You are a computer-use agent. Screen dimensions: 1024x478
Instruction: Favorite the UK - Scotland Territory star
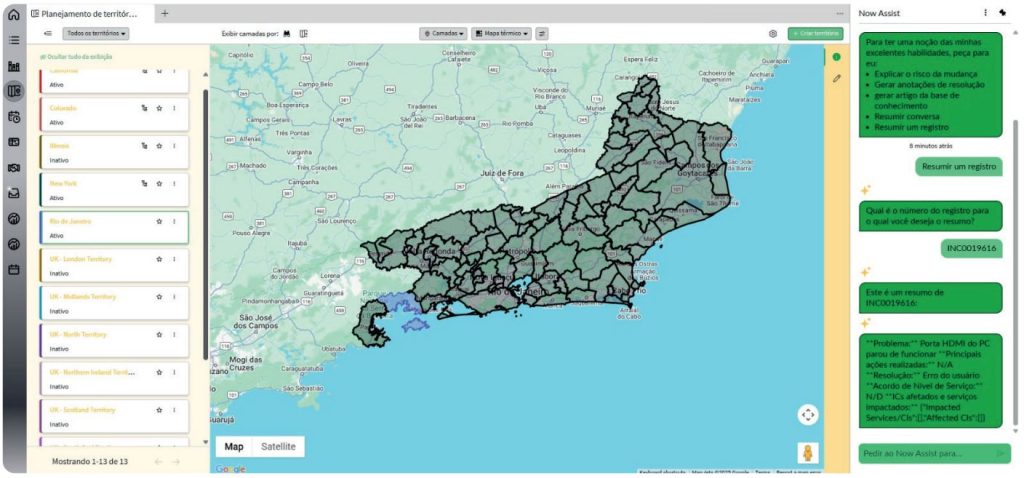click(x=159, y=410)
